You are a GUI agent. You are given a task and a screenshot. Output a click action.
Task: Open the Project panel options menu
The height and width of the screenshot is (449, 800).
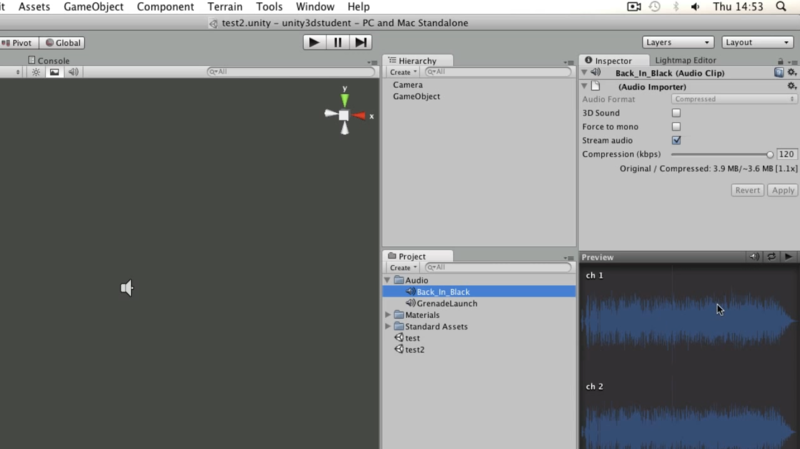pos(569,258)
